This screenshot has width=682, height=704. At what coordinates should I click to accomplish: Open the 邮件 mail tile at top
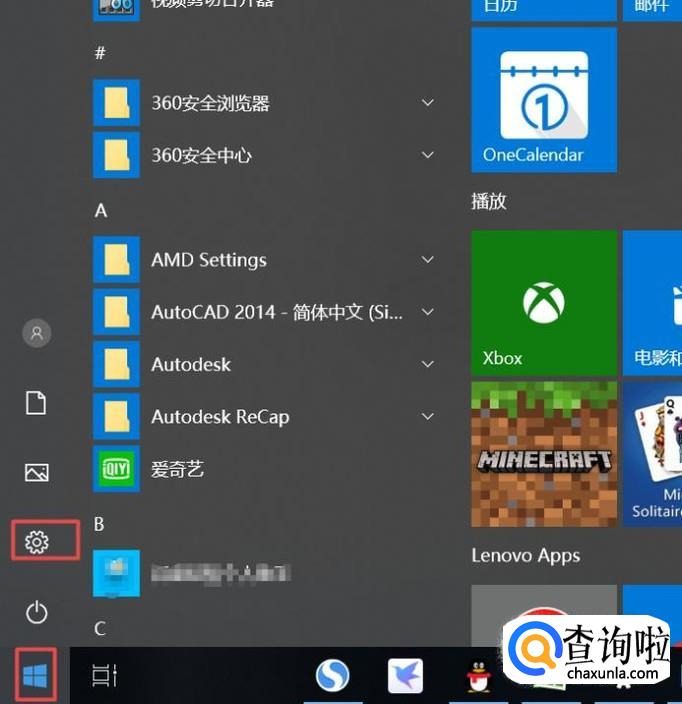click(x=652, y=9)
